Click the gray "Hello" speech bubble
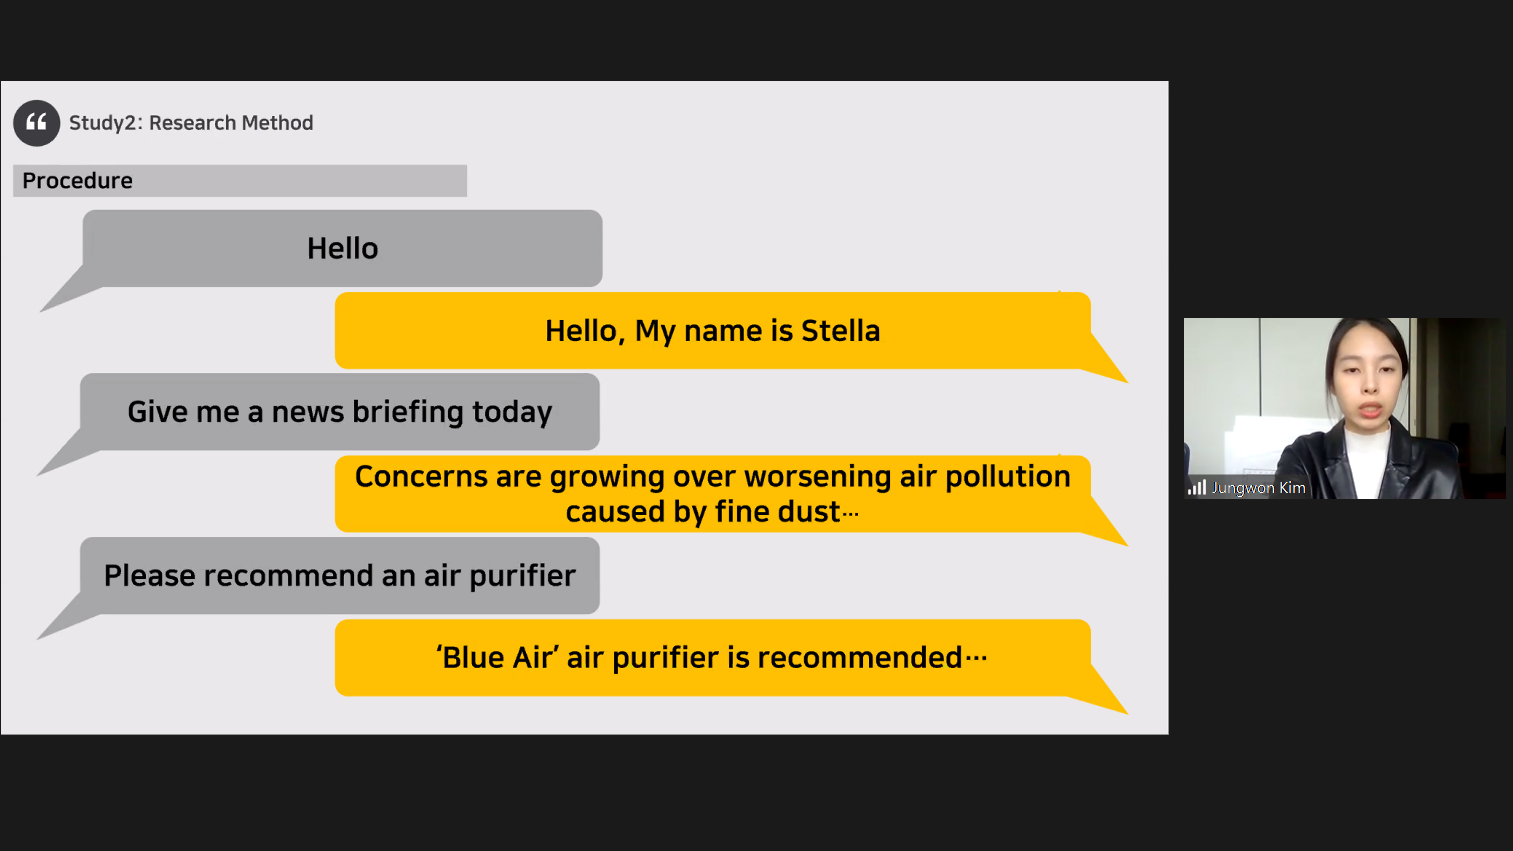1513x851 pixels. 342,248
